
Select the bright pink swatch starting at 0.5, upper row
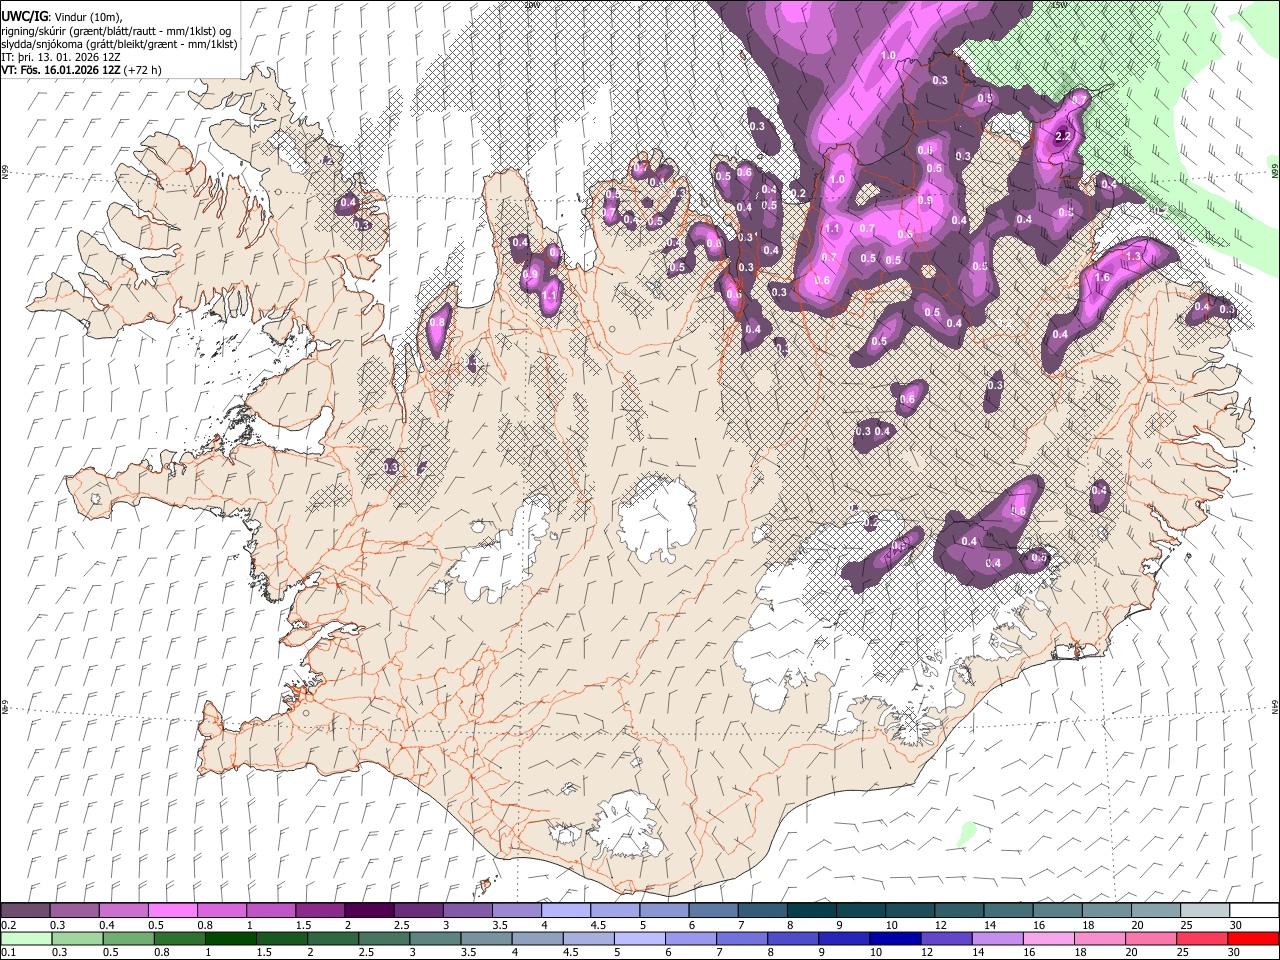pos(173,910)
